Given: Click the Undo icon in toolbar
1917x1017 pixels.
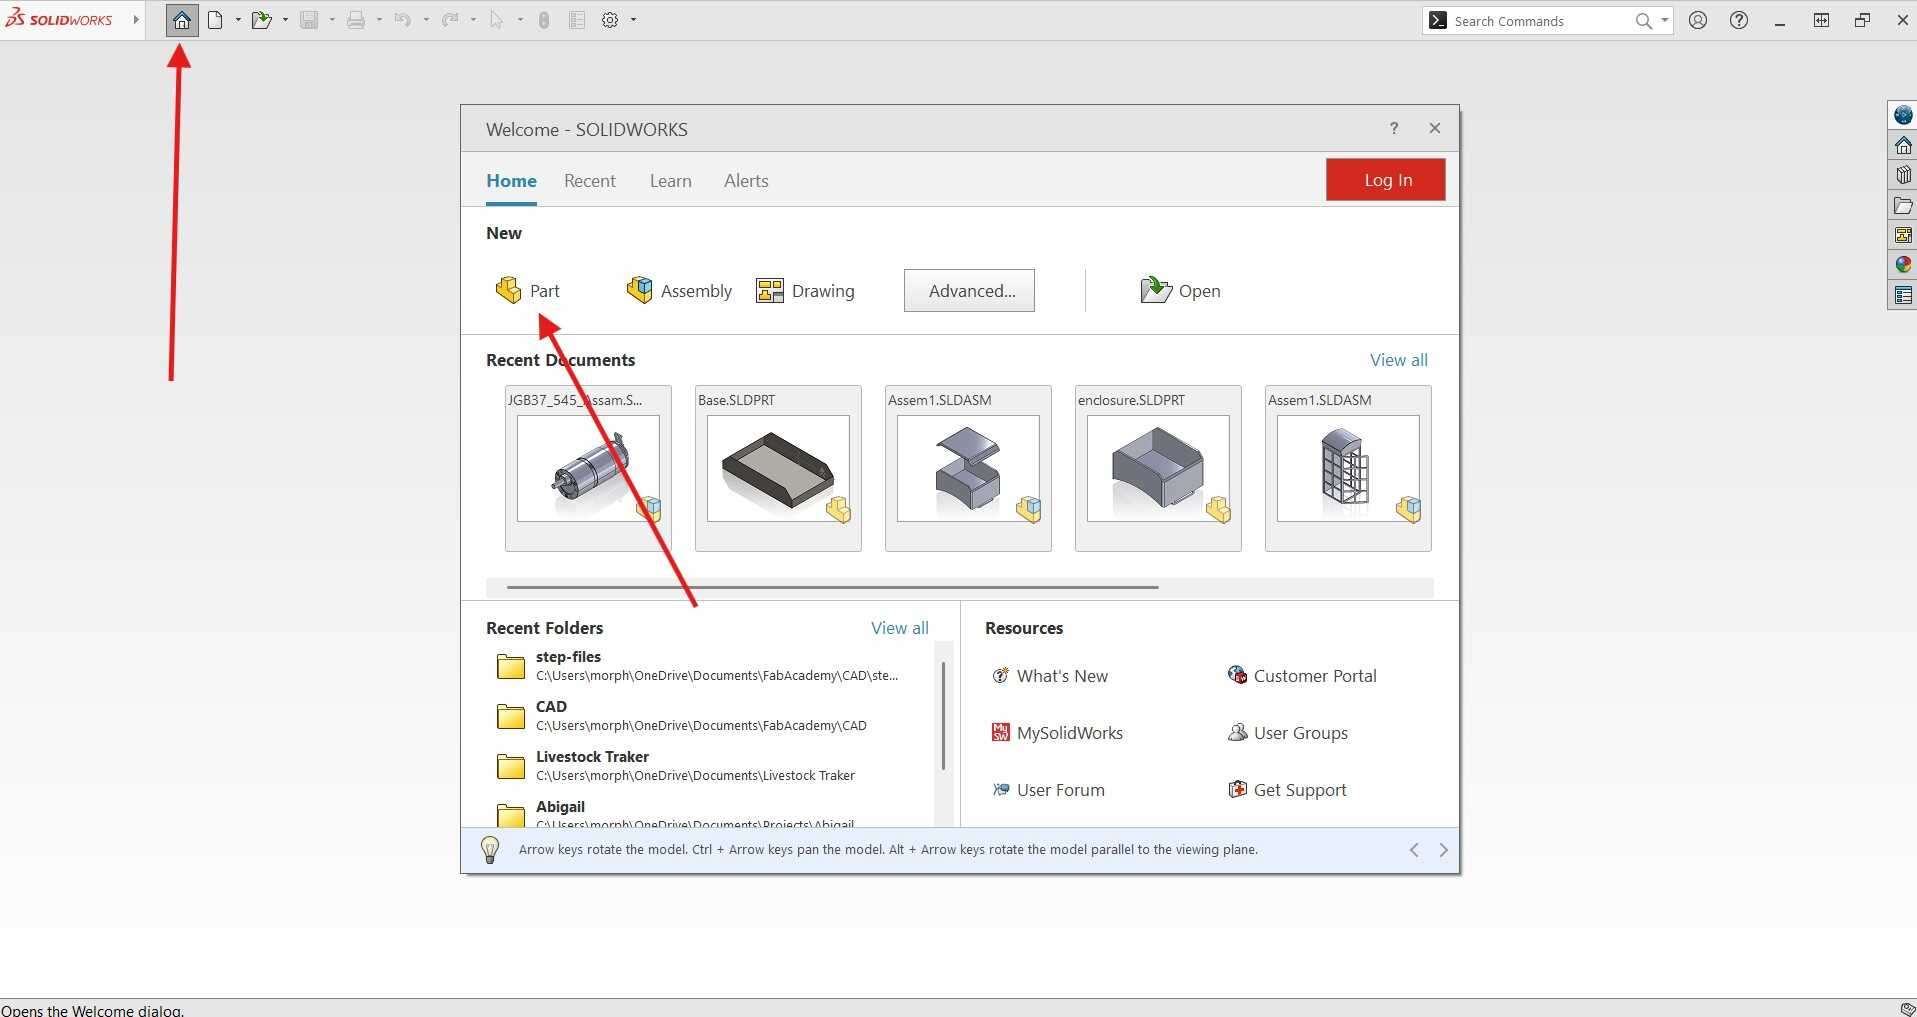Looking at the screenshot, I should (402, 20).
